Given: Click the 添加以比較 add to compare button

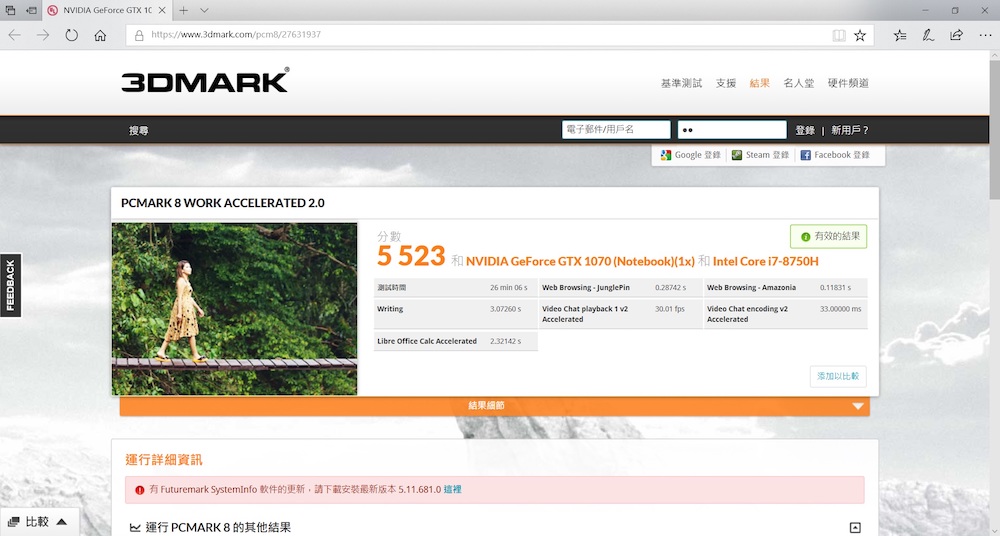Looking at the screenshot, I should pyautogui.click(x=838, y=376).
